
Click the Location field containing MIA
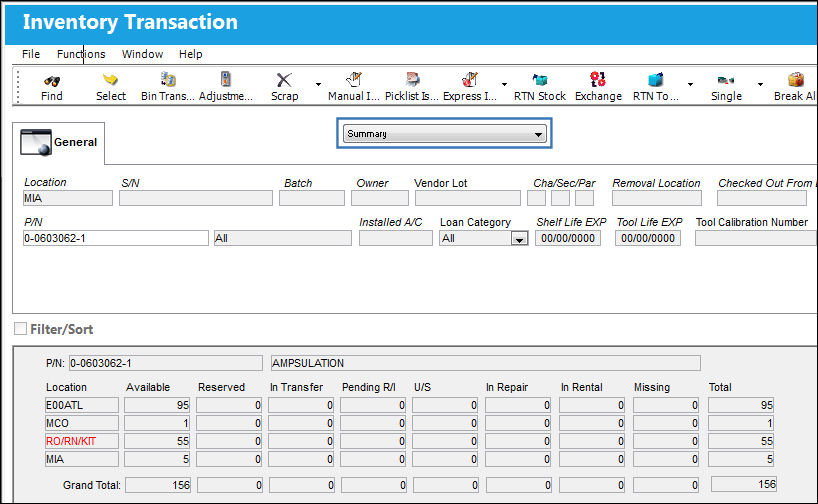[68, 198]
